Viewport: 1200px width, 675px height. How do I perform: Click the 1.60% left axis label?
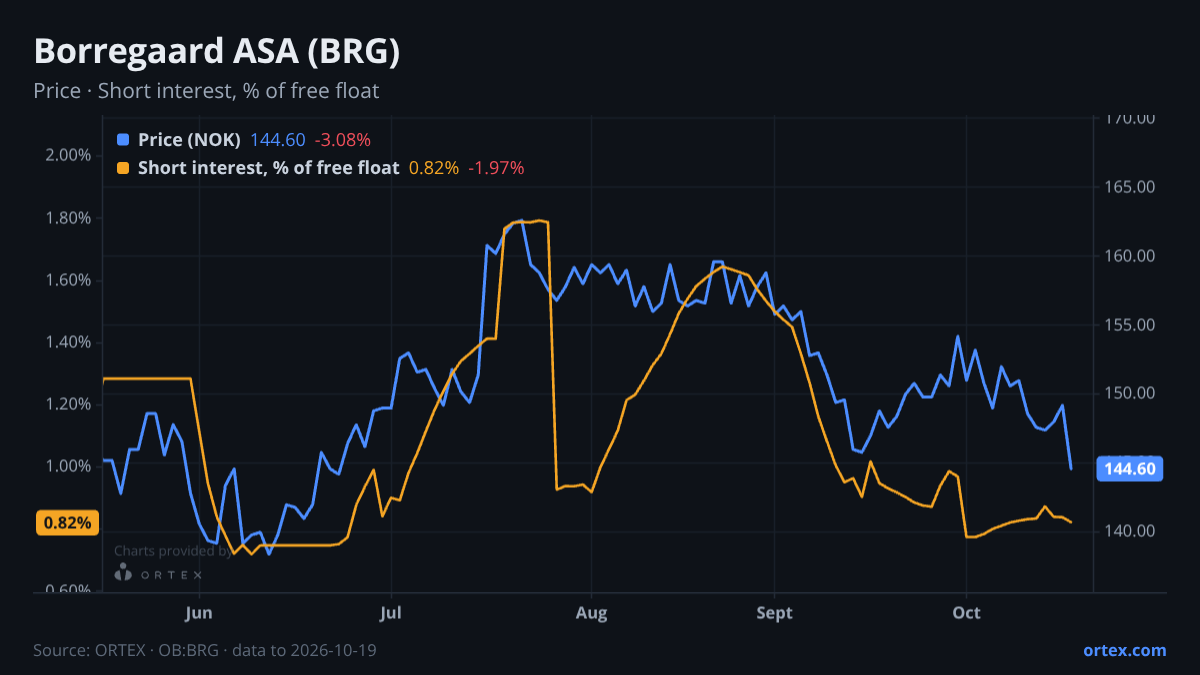(68, 280)
